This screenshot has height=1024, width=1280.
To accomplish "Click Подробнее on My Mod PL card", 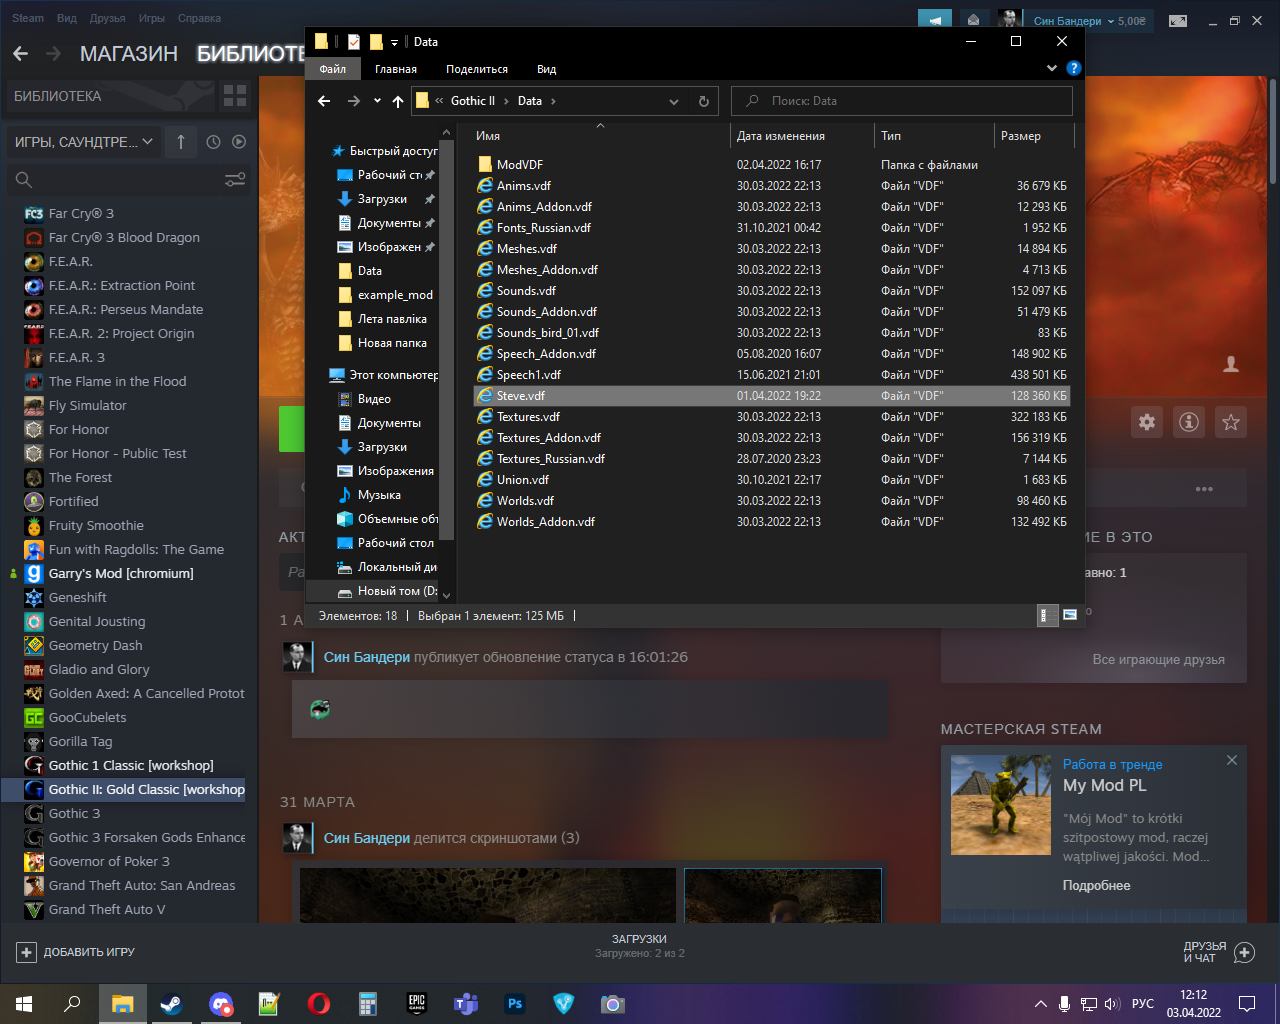I will pos(1096,886).
